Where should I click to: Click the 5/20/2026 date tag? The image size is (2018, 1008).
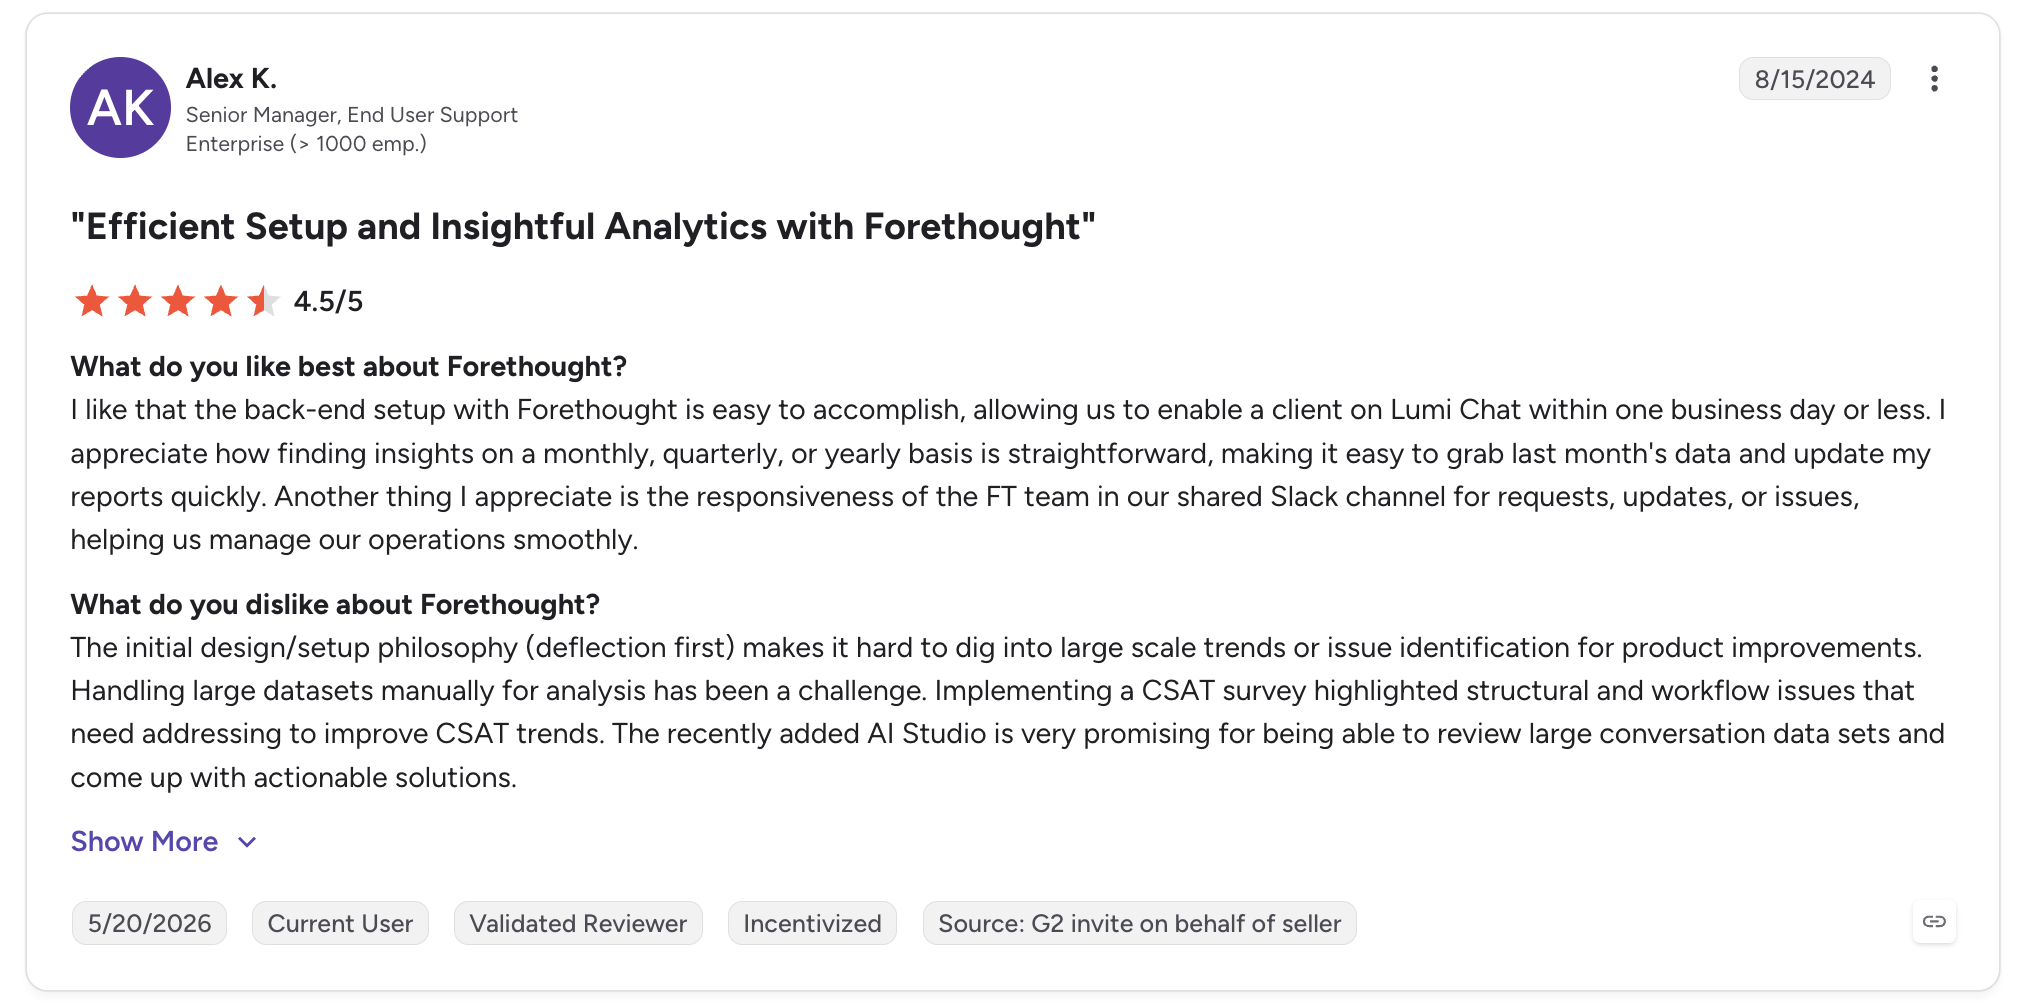149,923
